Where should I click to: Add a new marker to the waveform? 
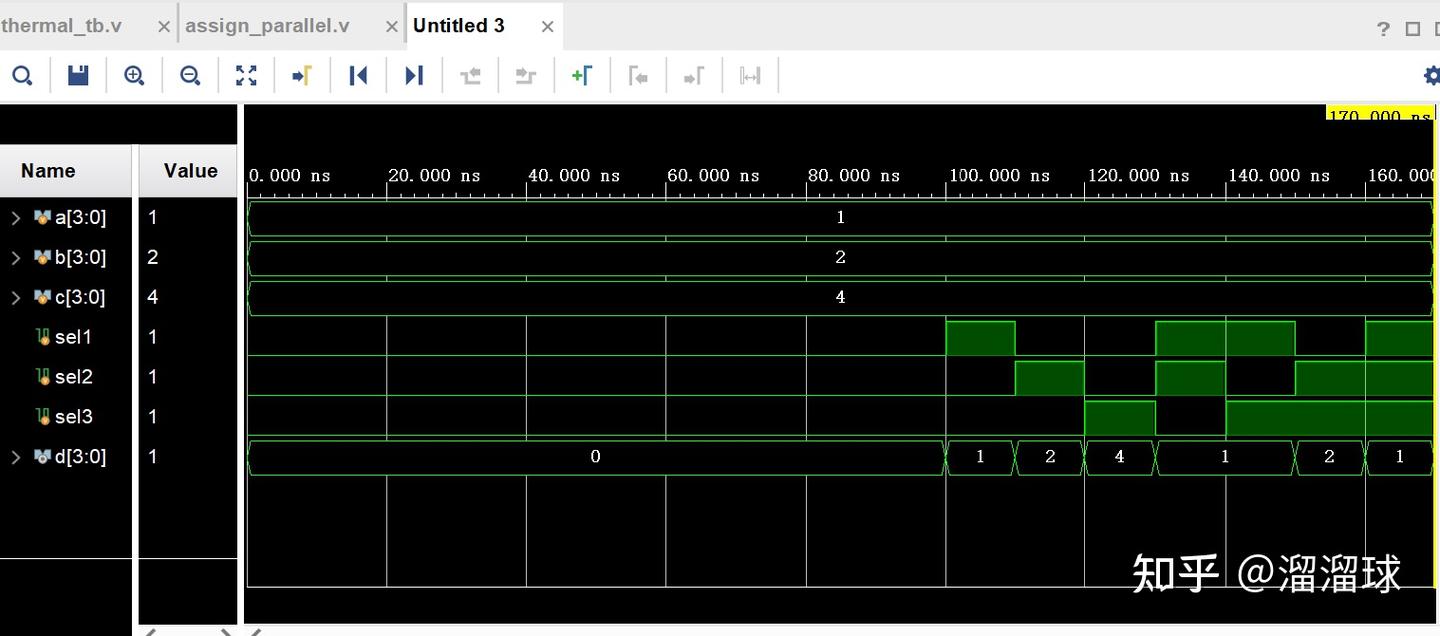(x=583, y=75)
